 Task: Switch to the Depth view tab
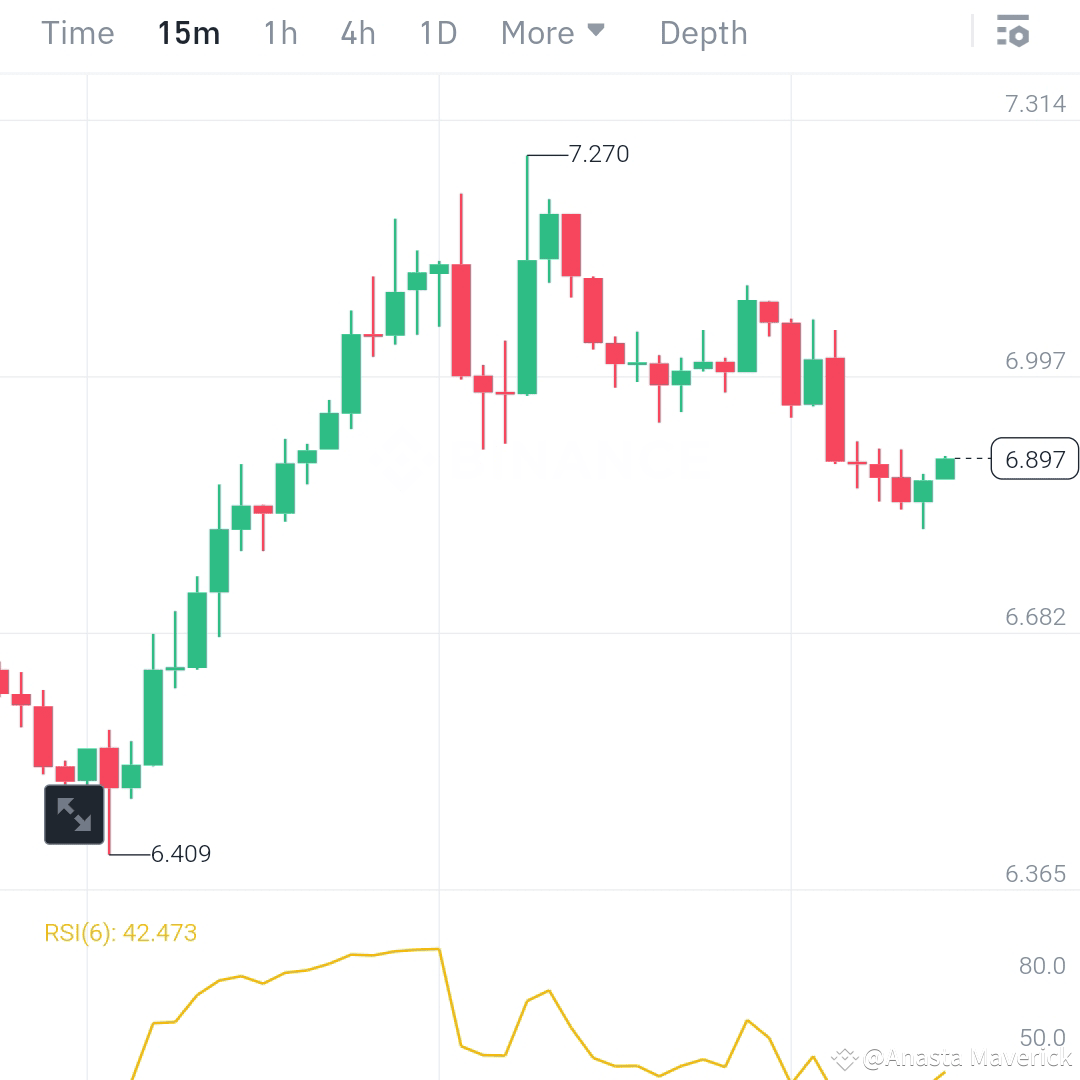[703, 32]
